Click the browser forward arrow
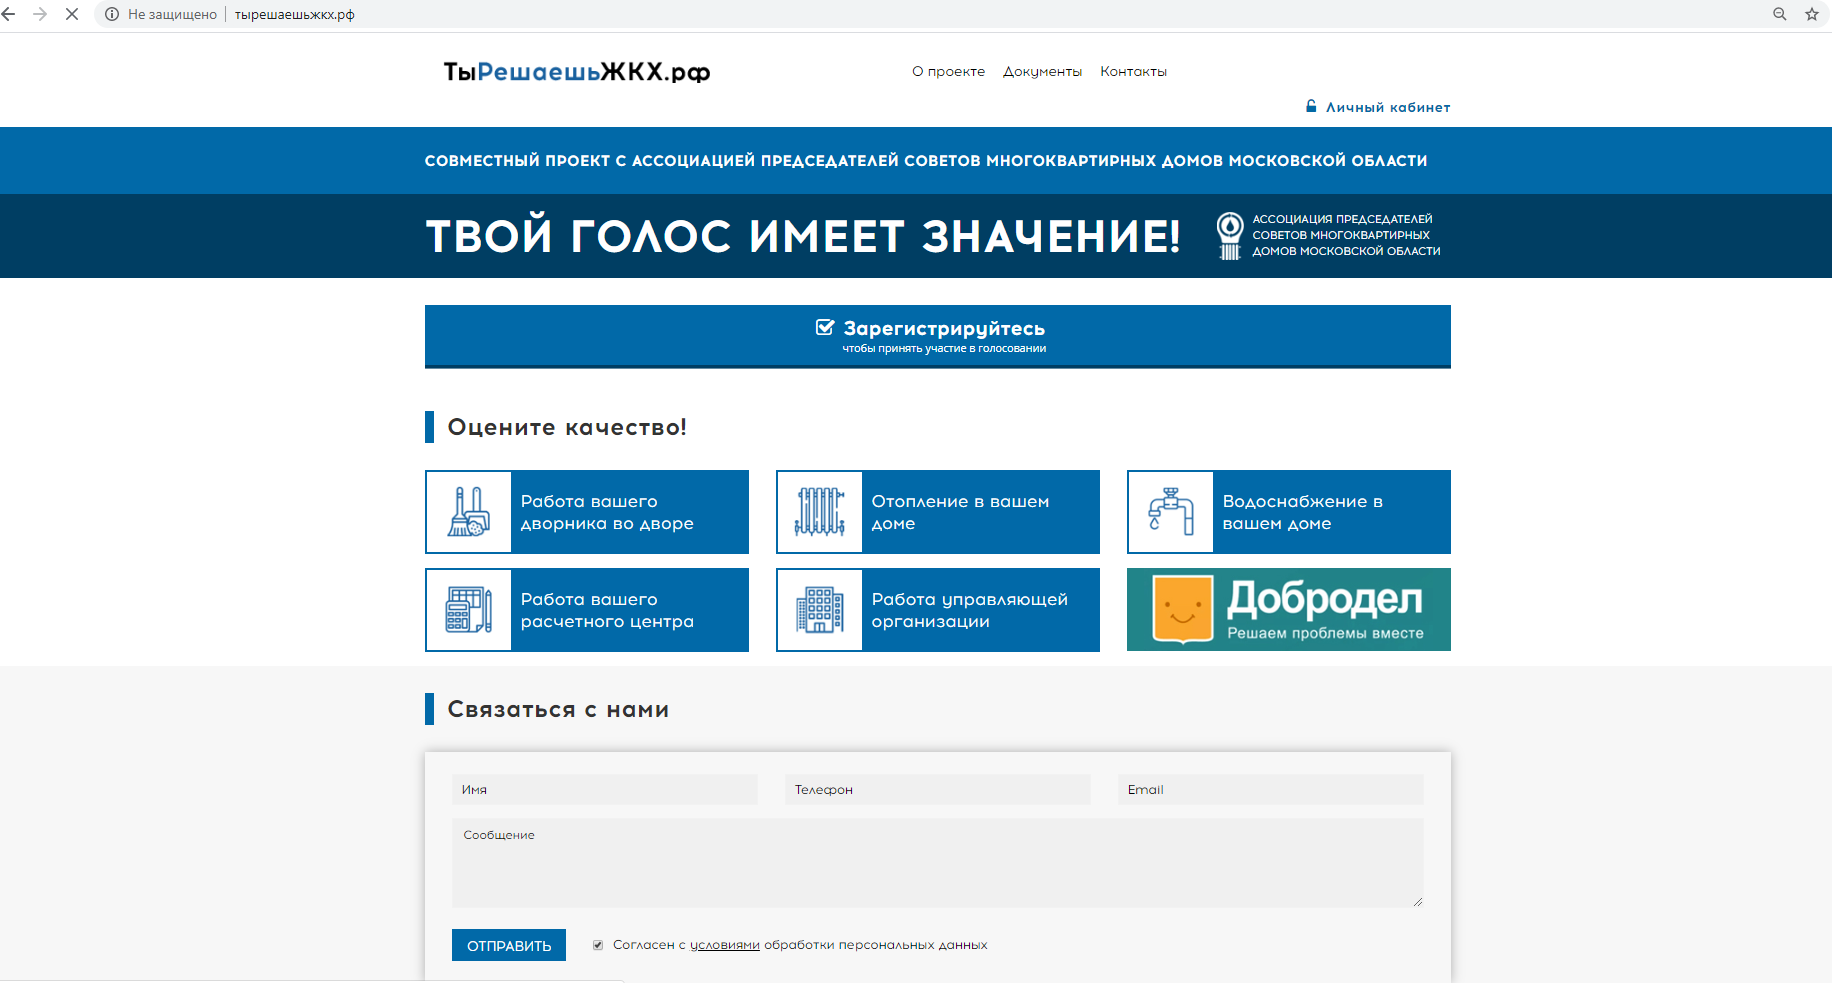Image resolution: width=1832 pixels, height=983 pixels. (x=40, y=14)
